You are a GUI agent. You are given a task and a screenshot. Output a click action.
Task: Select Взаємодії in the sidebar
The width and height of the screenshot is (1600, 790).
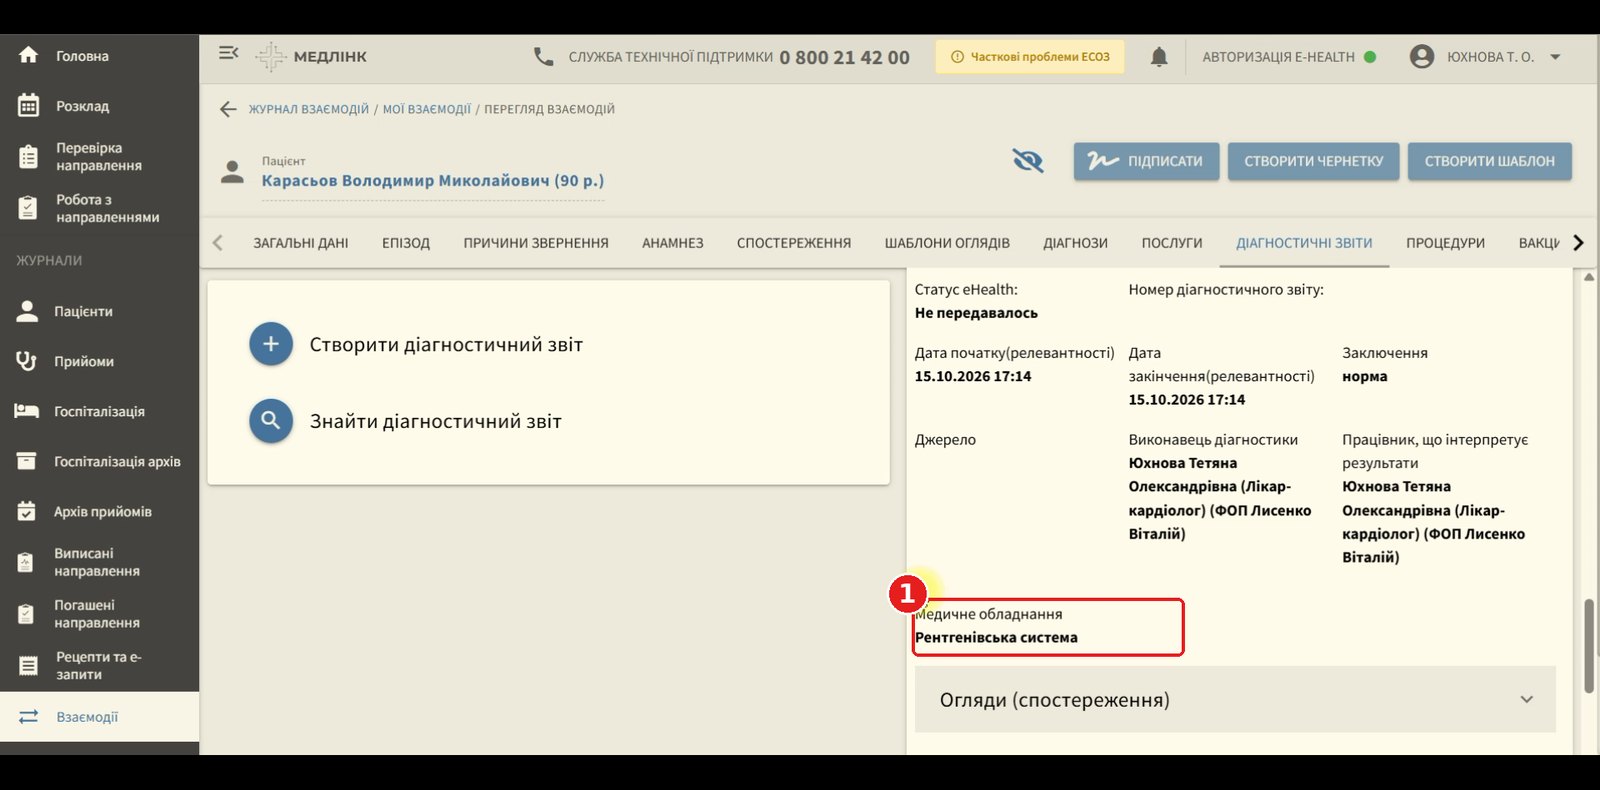[99, 717]
